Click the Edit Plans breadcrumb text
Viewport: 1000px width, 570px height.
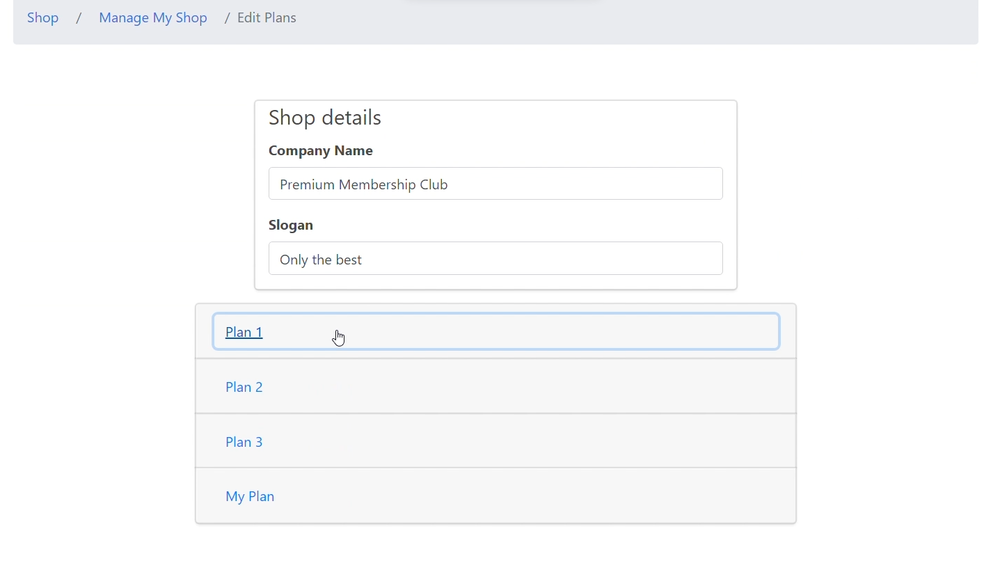pyautogui.click(x=267, y=18)
